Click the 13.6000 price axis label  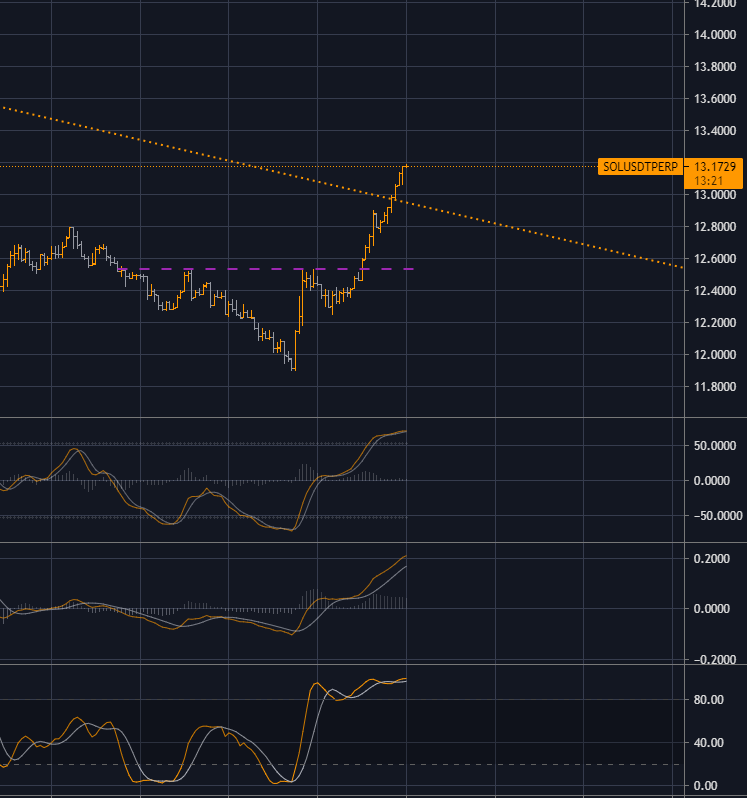tap(715, 99)
